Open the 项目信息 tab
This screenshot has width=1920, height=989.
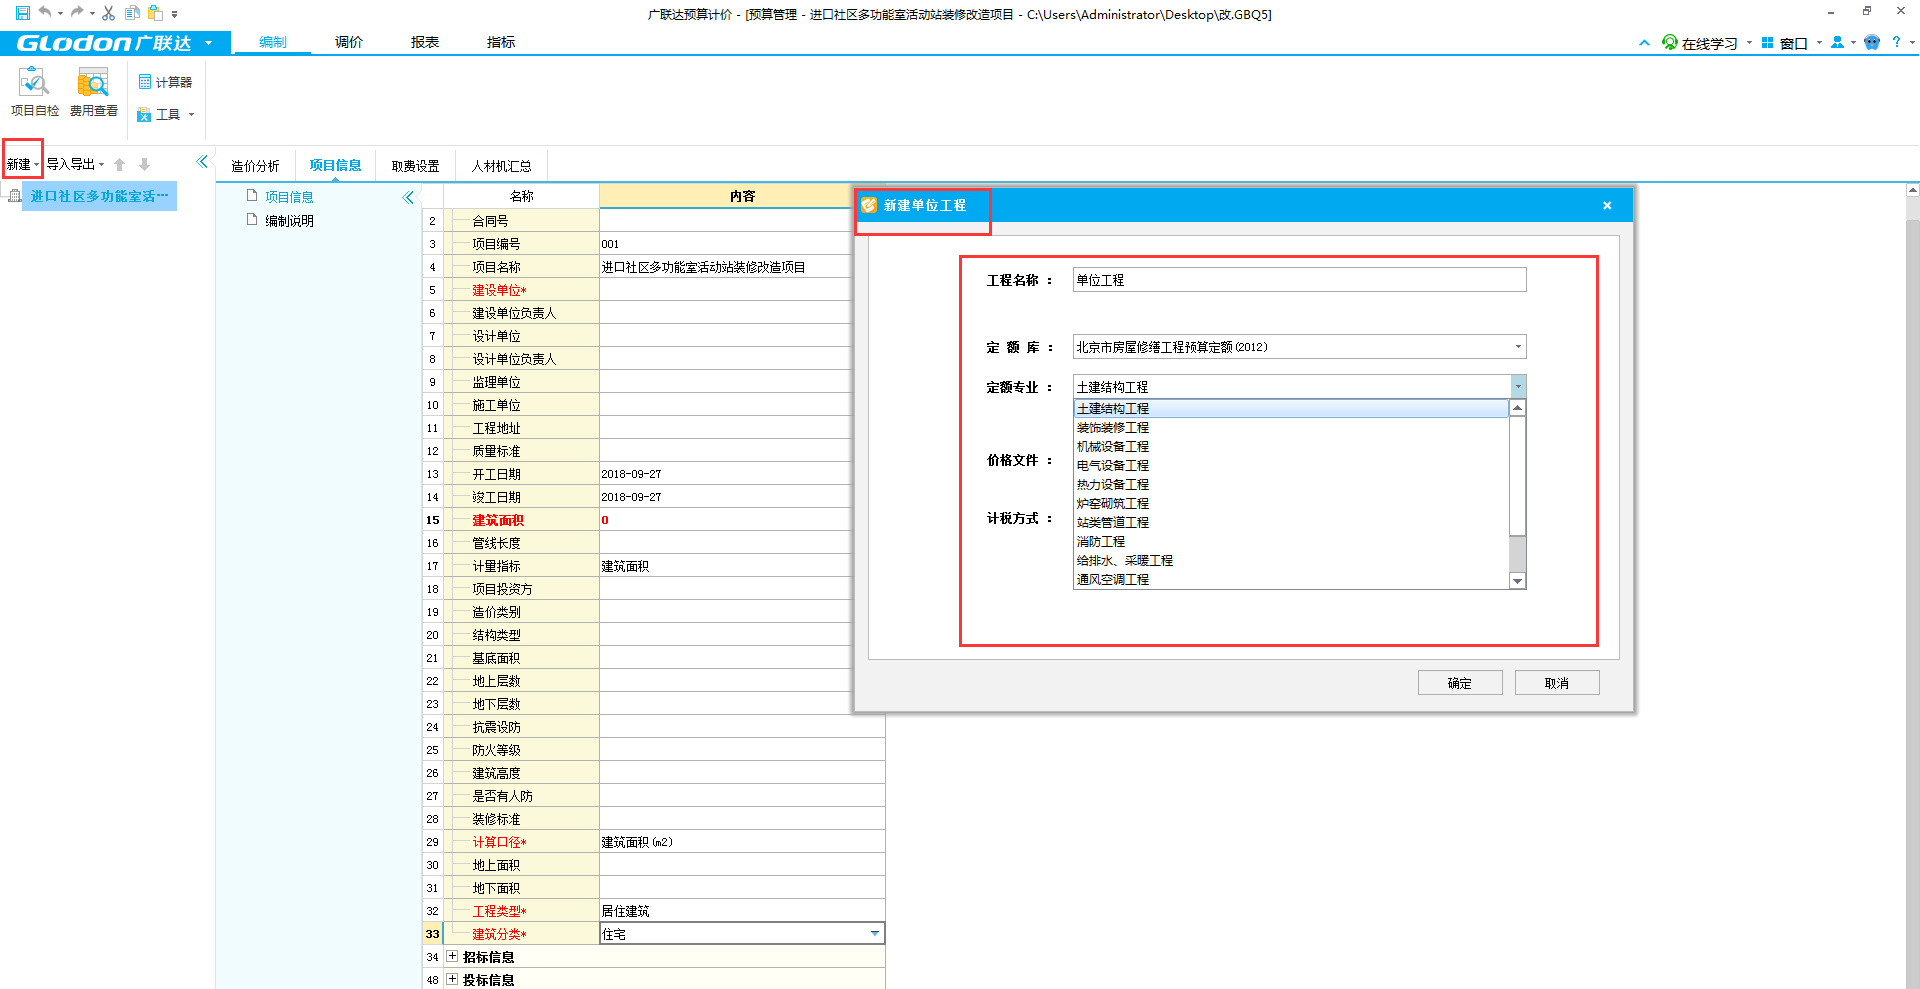tap(335, 165)
